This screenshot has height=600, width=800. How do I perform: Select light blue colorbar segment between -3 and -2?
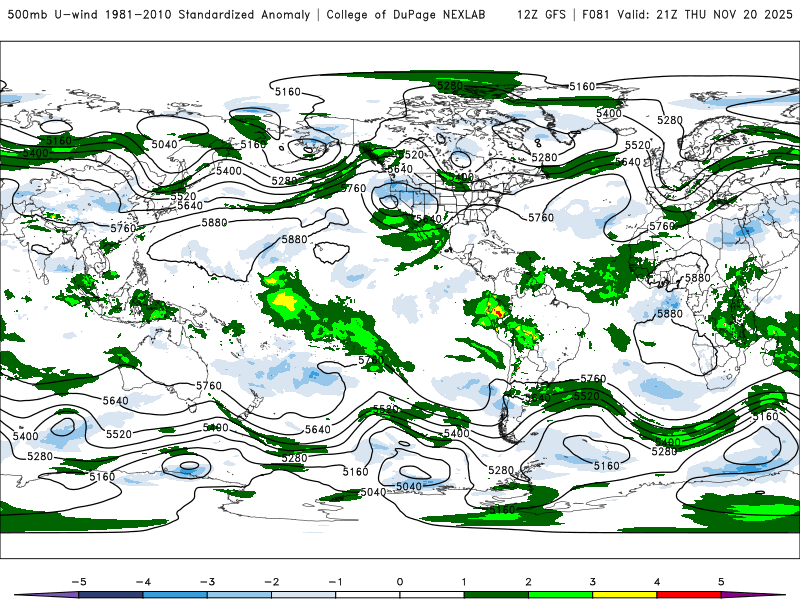[x=239, y=595]
